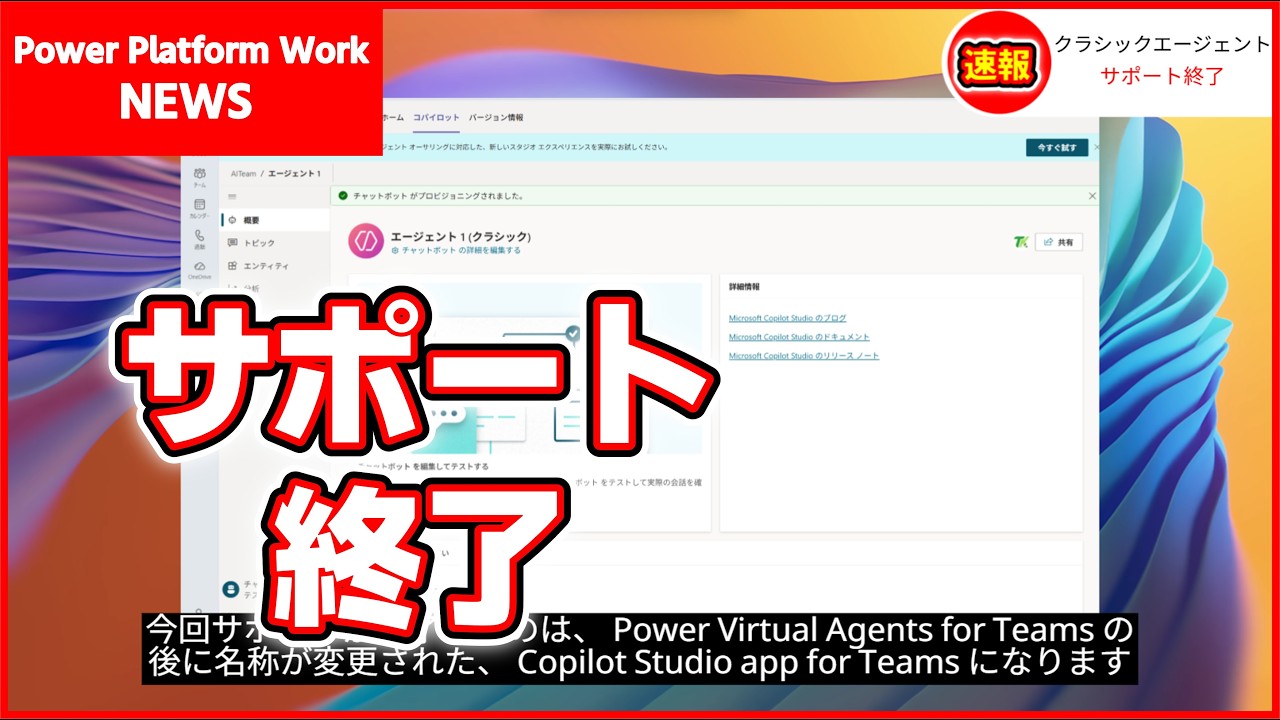Click the エージェント 1(クラシック) title
This screenshot has height=720, width=1280.
coord(460,237)
